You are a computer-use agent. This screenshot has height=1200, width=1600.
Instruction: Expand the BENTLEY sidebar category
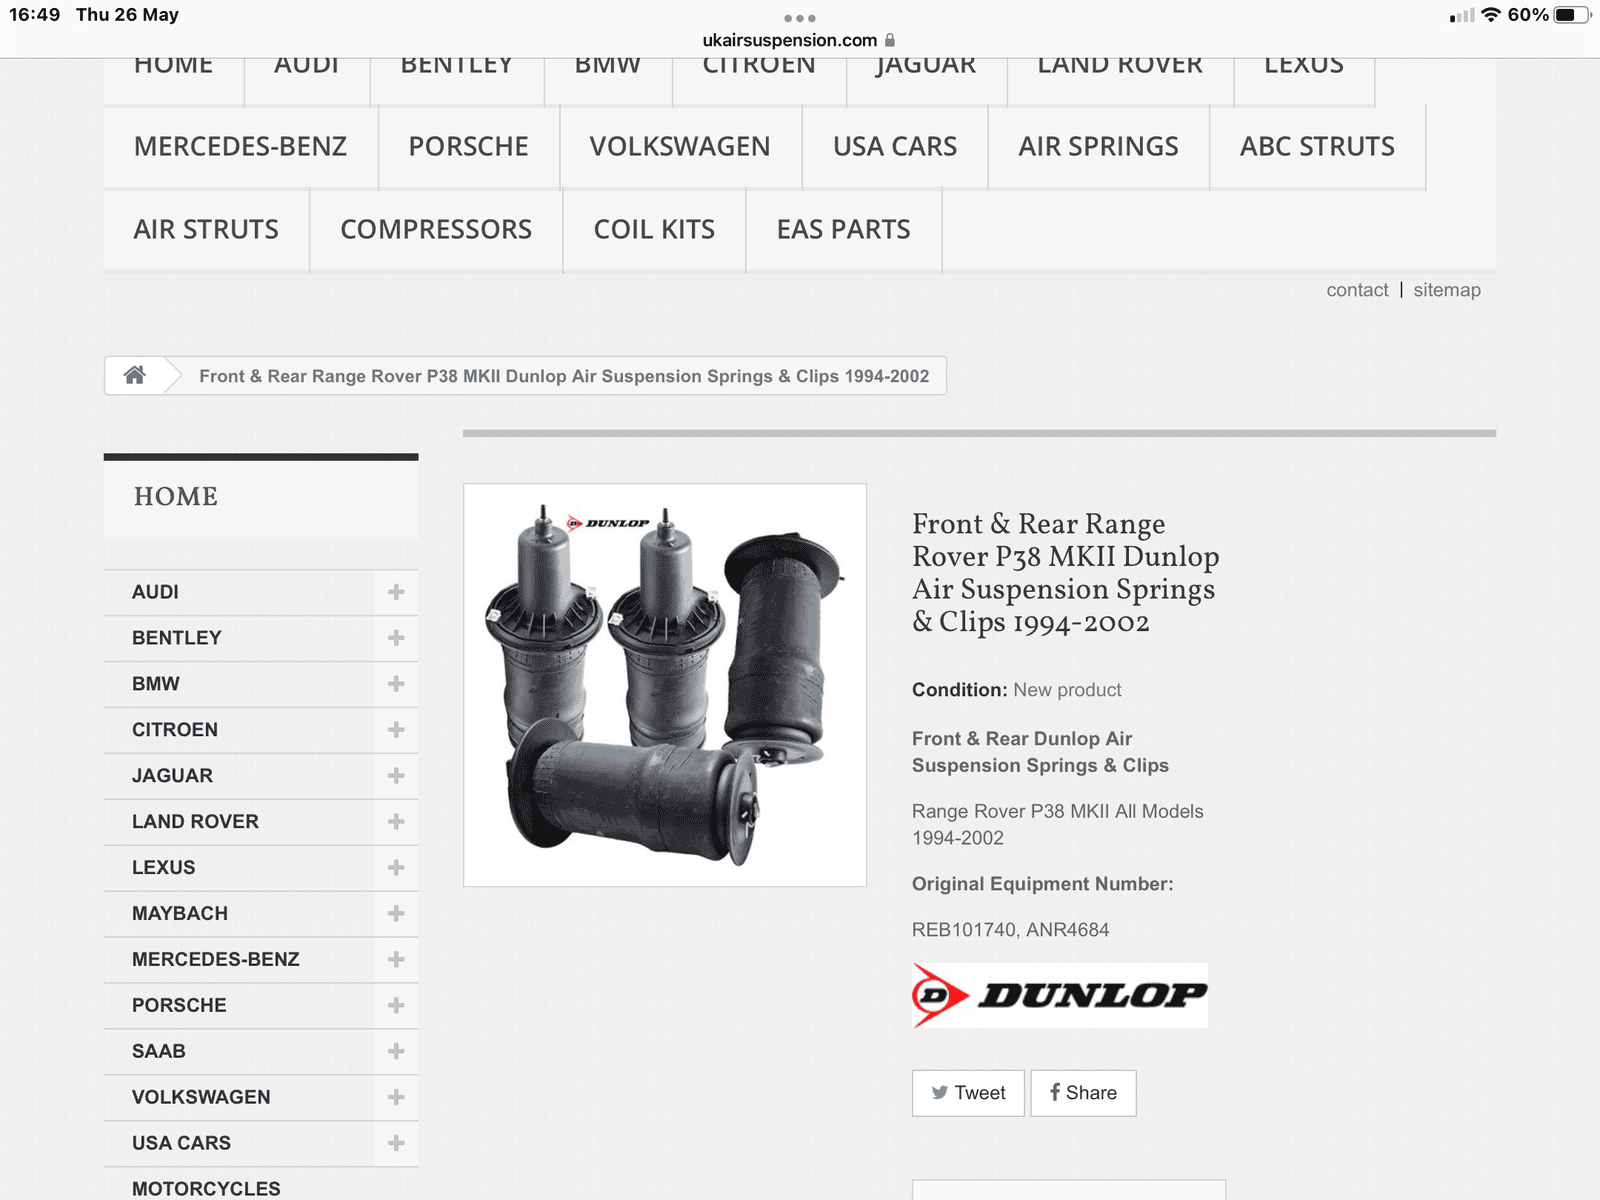point(396,638)
